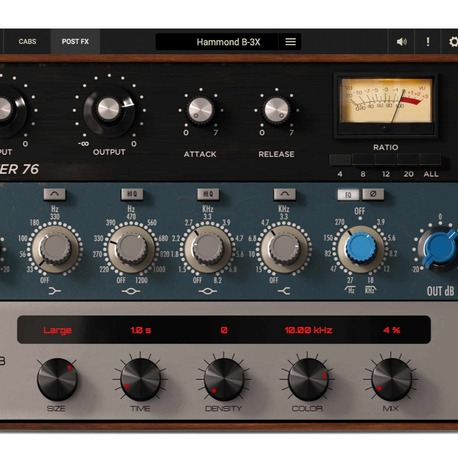Click the '4 %' mix readout

coord(392,330)
